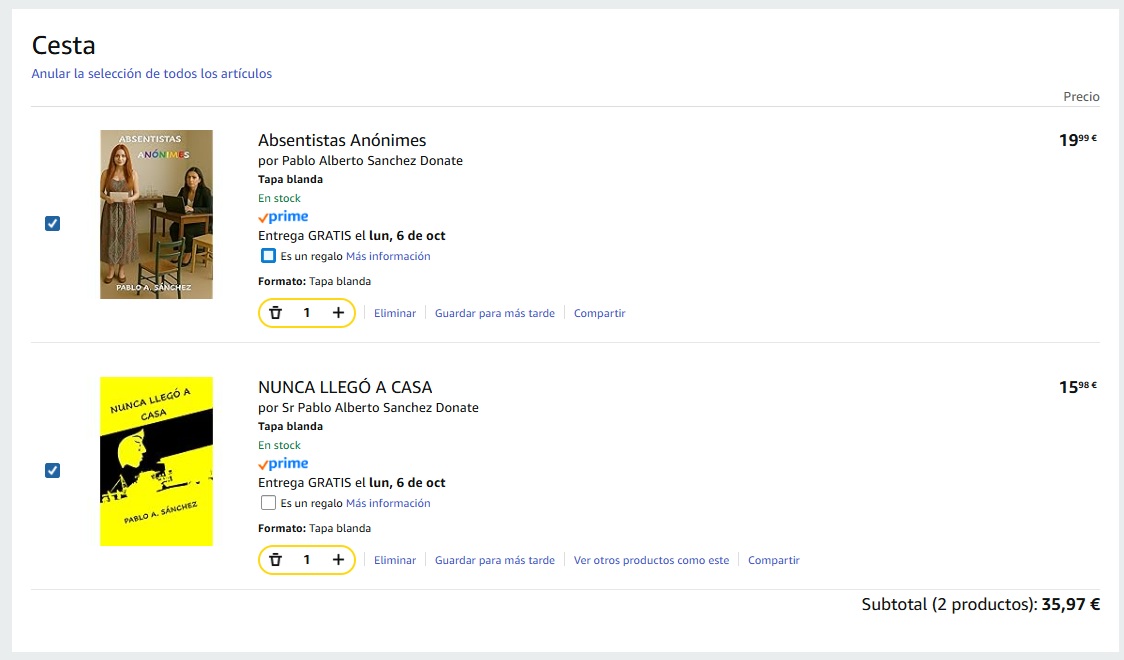Open yellow NUNCA LLEGÓ A CASA cover image
Screen dimensions: 1124x660
[156, 461]
